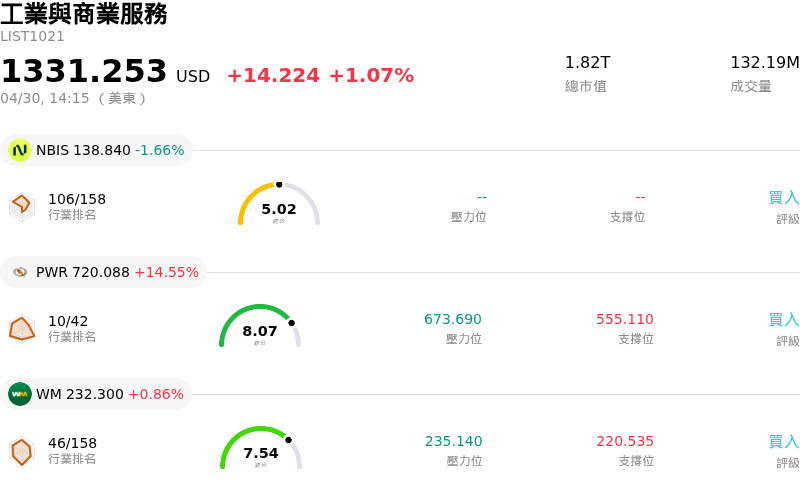Open NBIS industry rank radar icon

21,205
